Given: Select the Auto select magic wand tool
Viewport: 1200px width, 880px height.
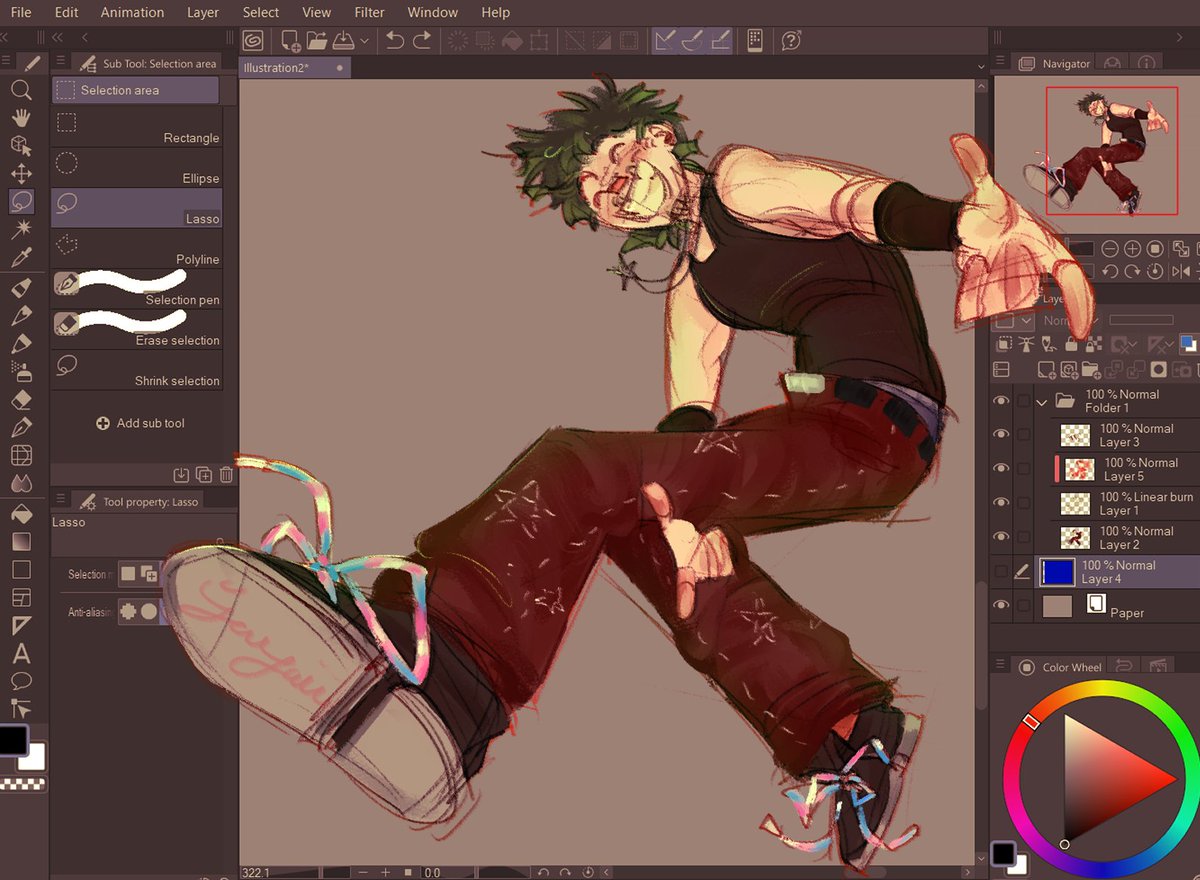Looking at the screenshot, I should [x=21, y=229].
